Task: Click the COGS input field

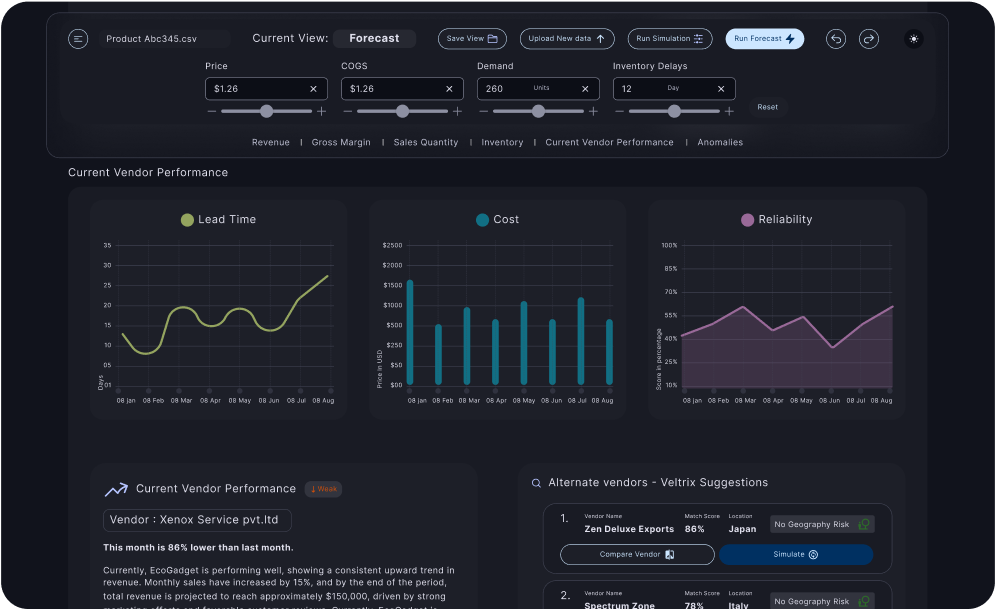Action: (402, 89)
